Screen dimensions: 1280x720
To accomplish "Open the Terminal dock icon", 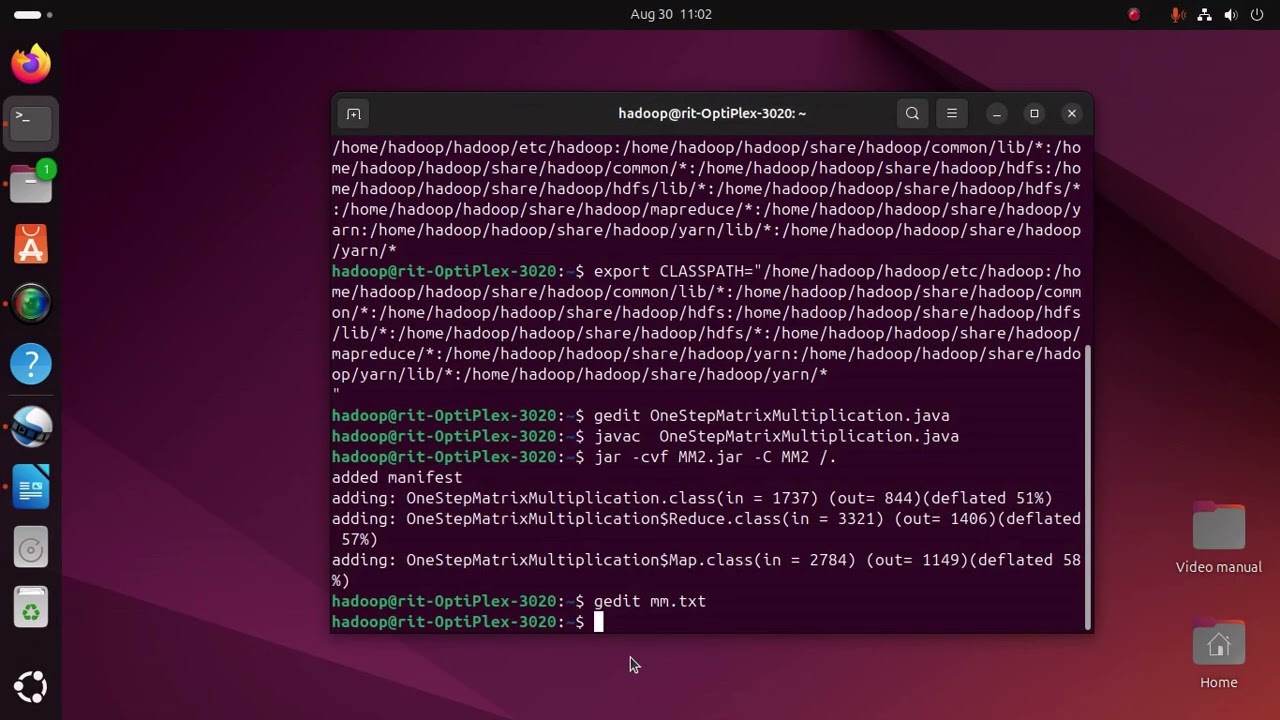I will click(x=31, y=123).
